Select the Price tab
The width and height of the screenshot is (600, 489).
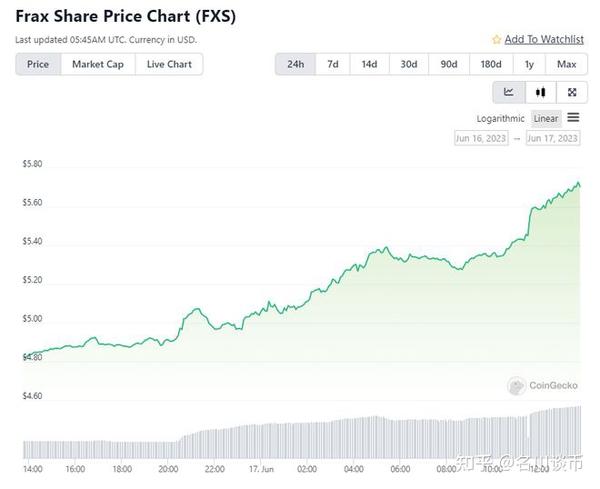(x=38, y=64)
